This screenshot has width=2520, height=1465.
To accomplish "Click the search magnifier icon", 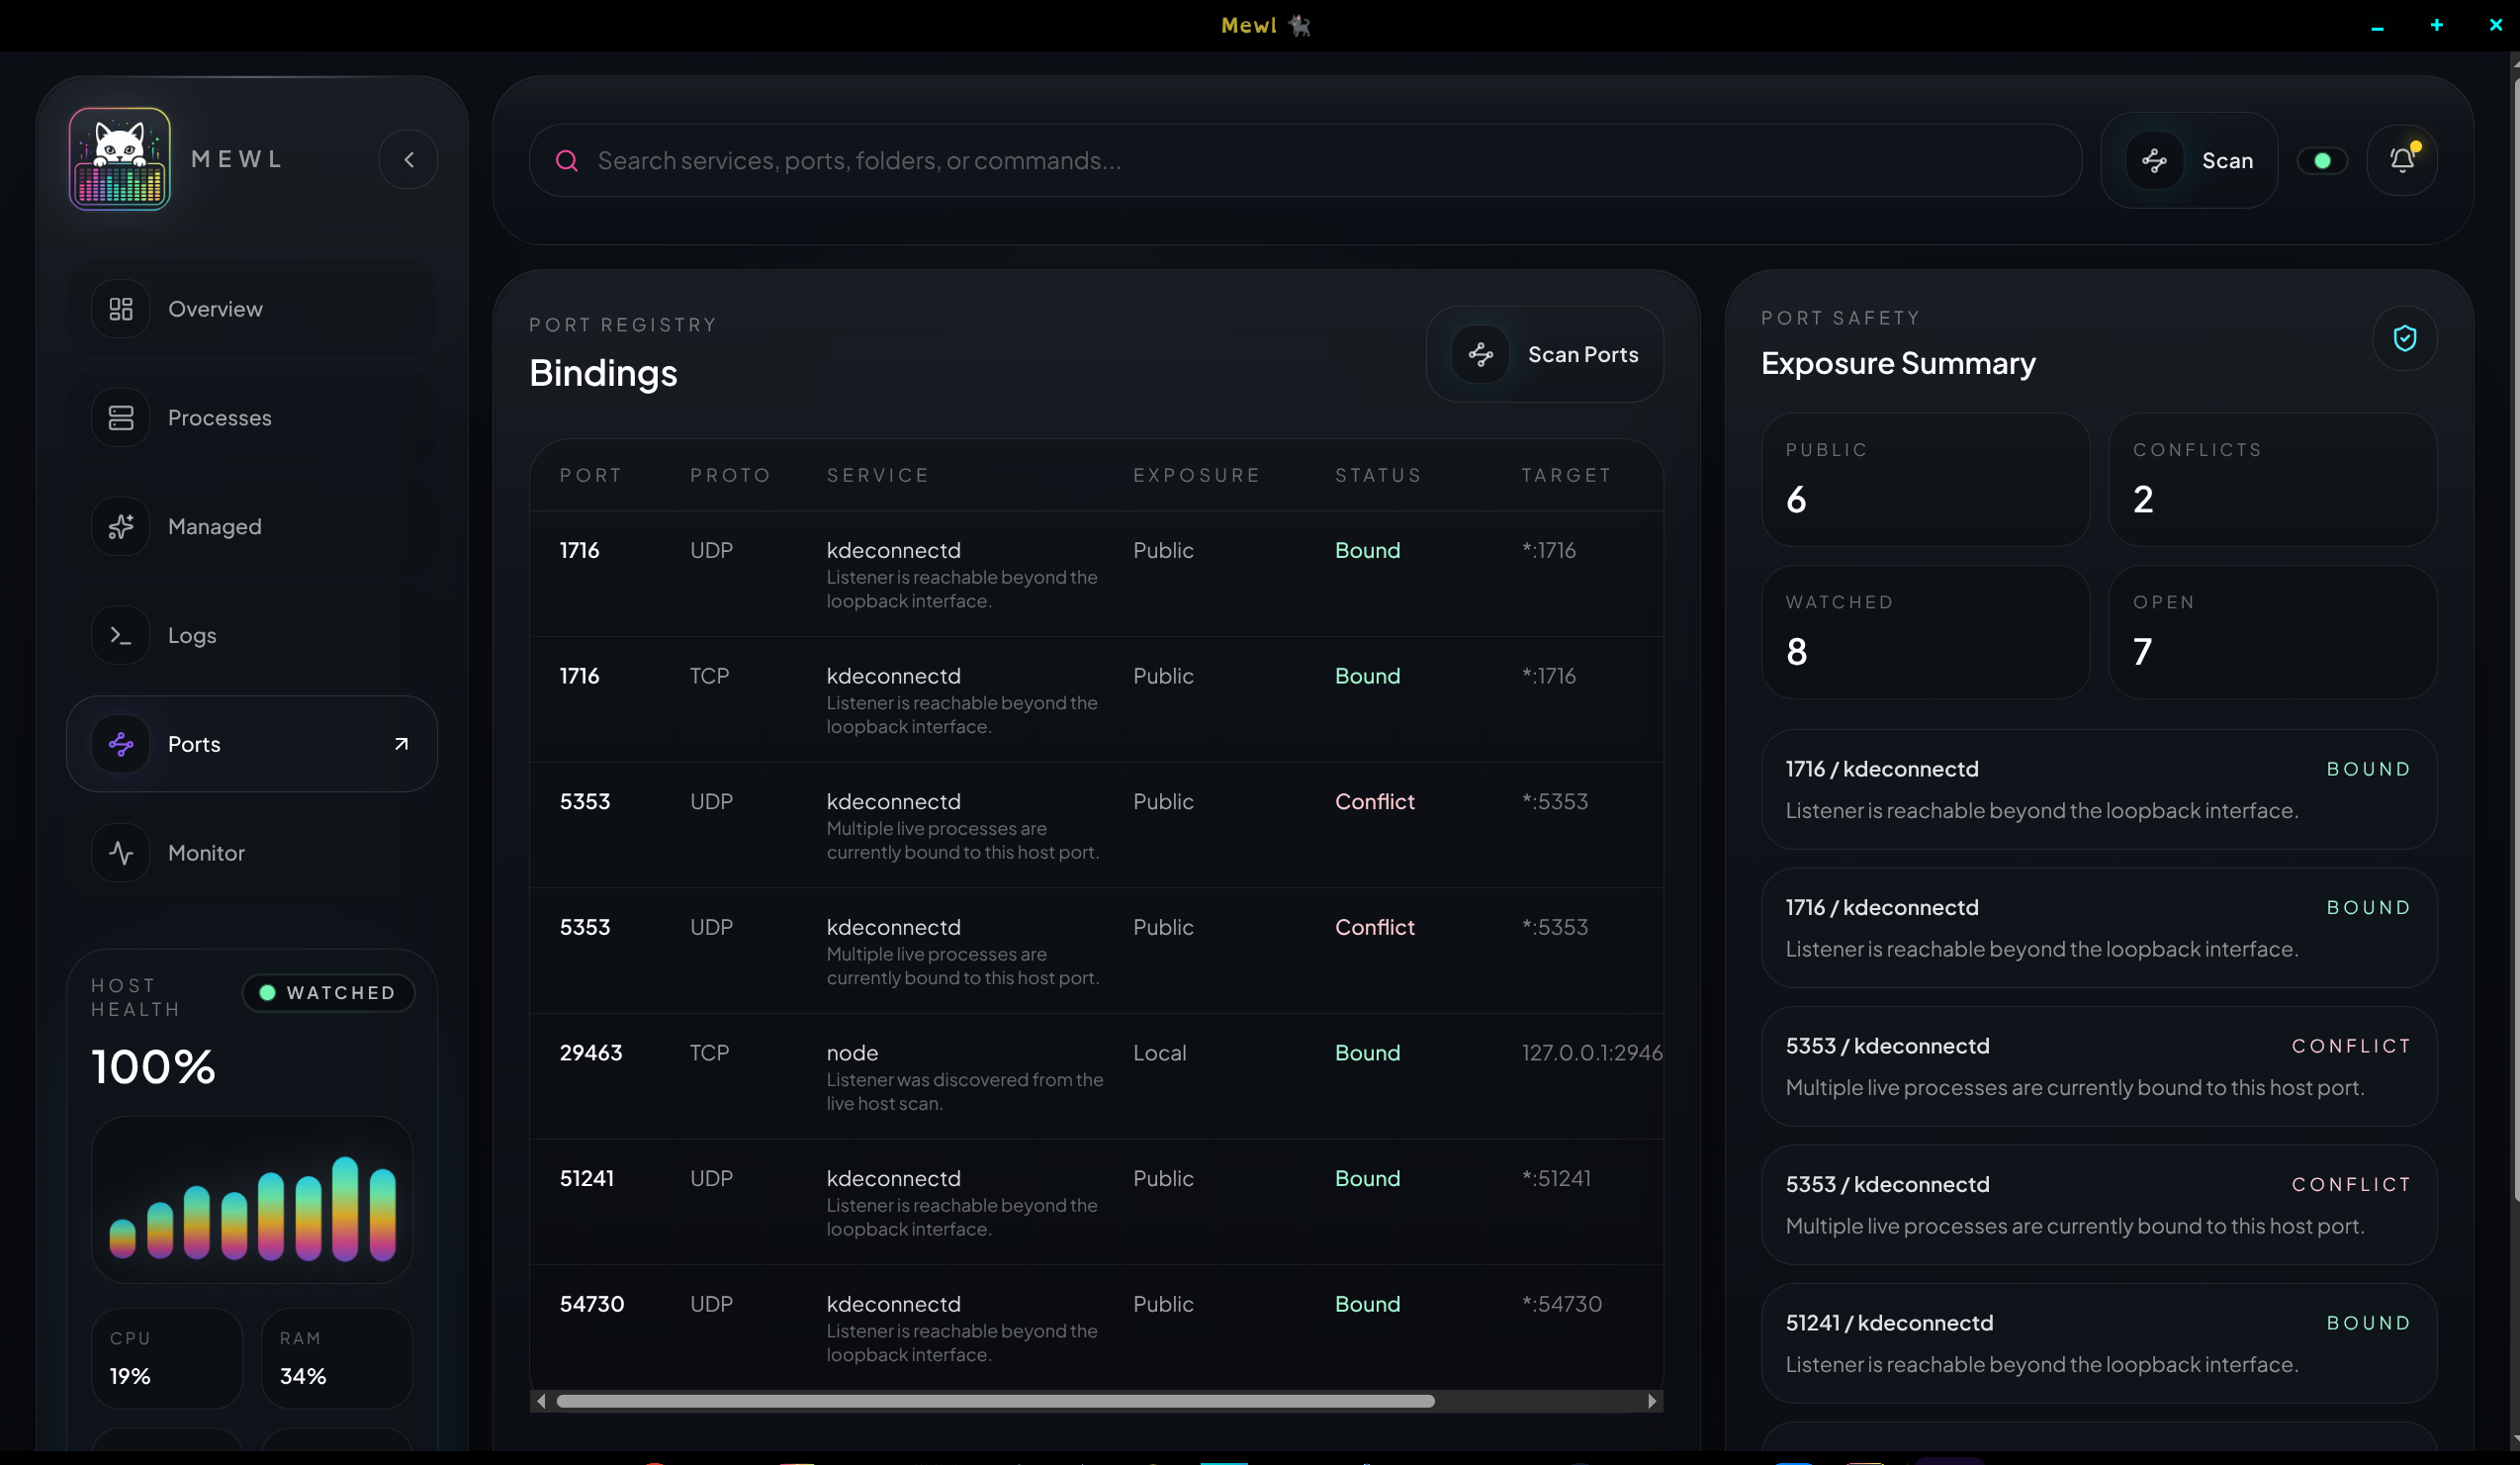I will 567,161.
